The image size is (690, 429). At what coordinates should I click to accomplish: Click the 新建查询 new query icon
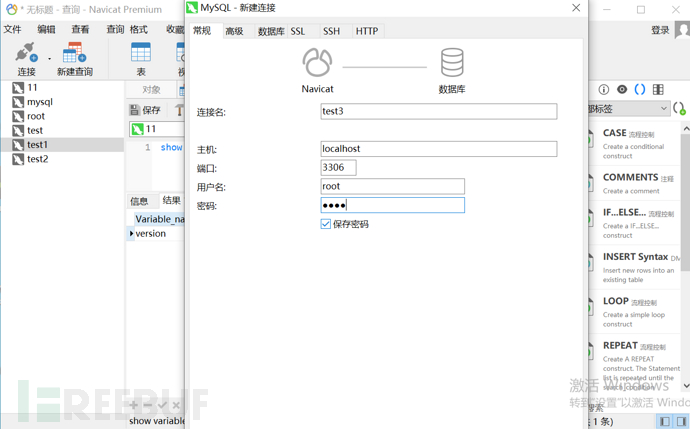[x=74, y=58]
